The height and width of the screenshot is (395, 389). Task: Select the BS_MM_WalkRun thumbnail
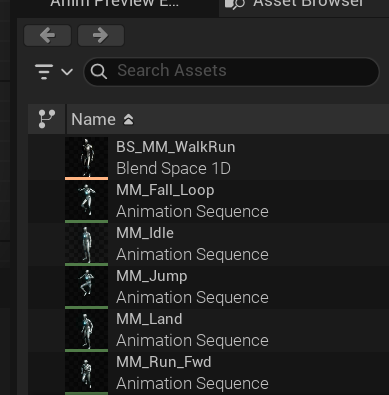click(x=86, y=158)
